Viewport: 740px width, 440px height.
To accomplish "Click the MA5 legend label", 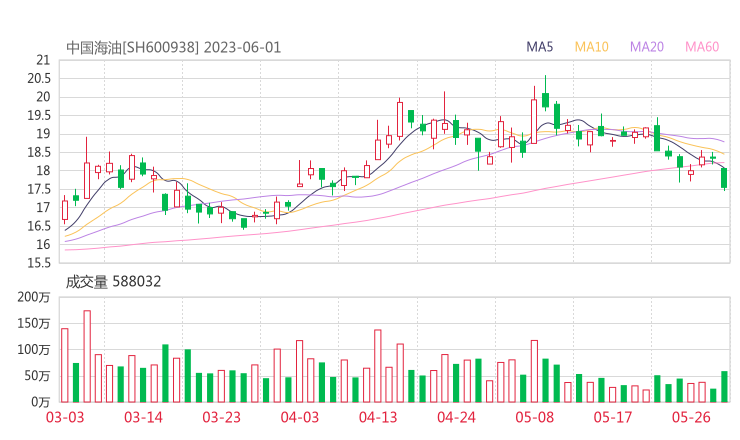I will point(539,47).
